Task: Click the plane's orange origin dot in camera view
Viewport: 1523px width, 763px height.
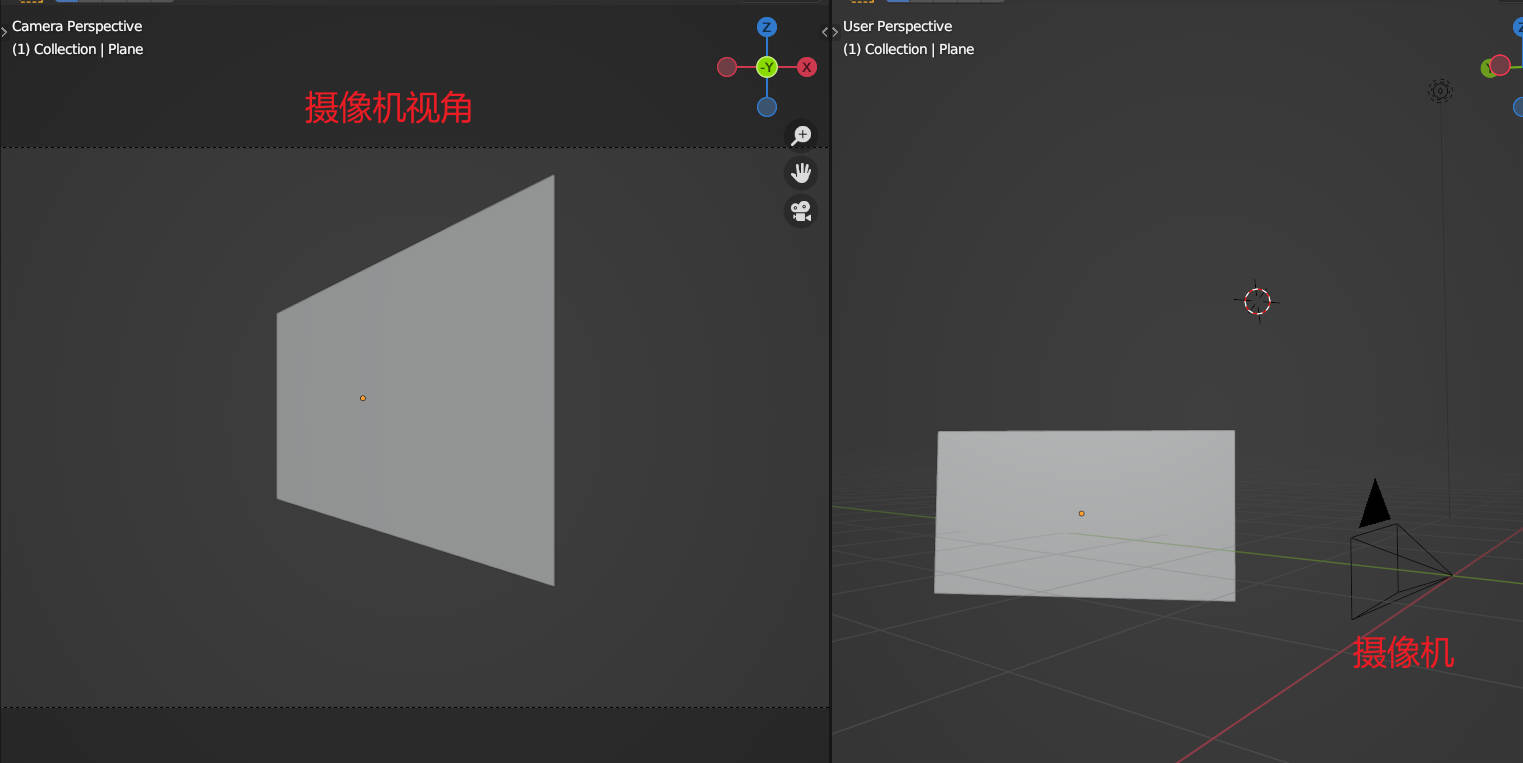Action: 363,398
